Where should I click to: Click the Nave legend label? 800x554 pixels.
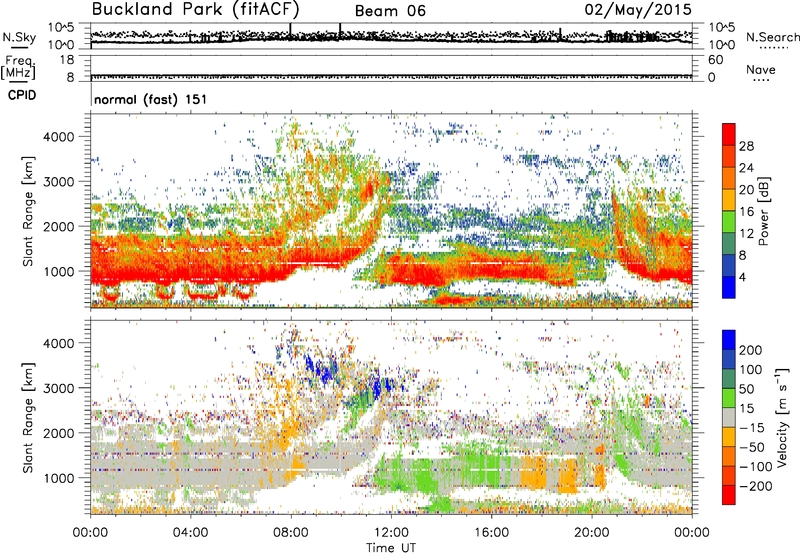(x=760, y=70)
